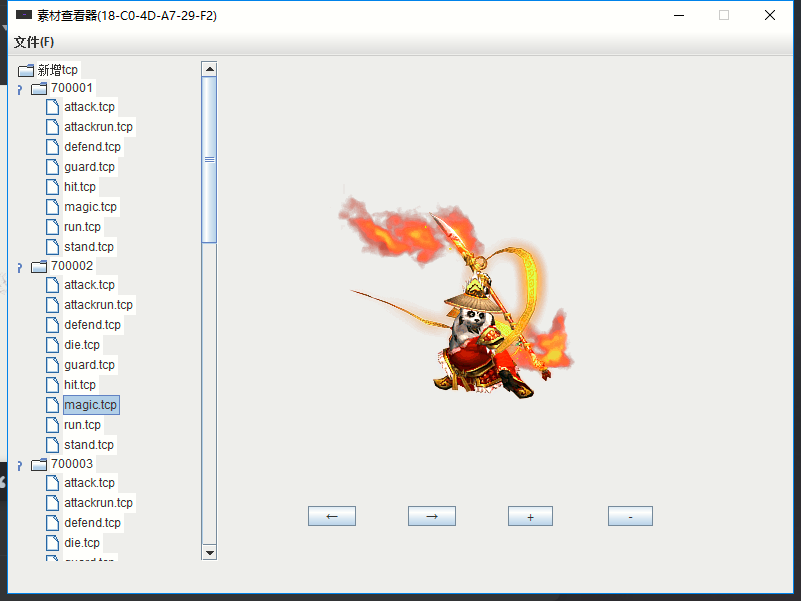Advance to next frame with right arrow button
The height and width of the screenshot is (601, 801).
point(431,516)
